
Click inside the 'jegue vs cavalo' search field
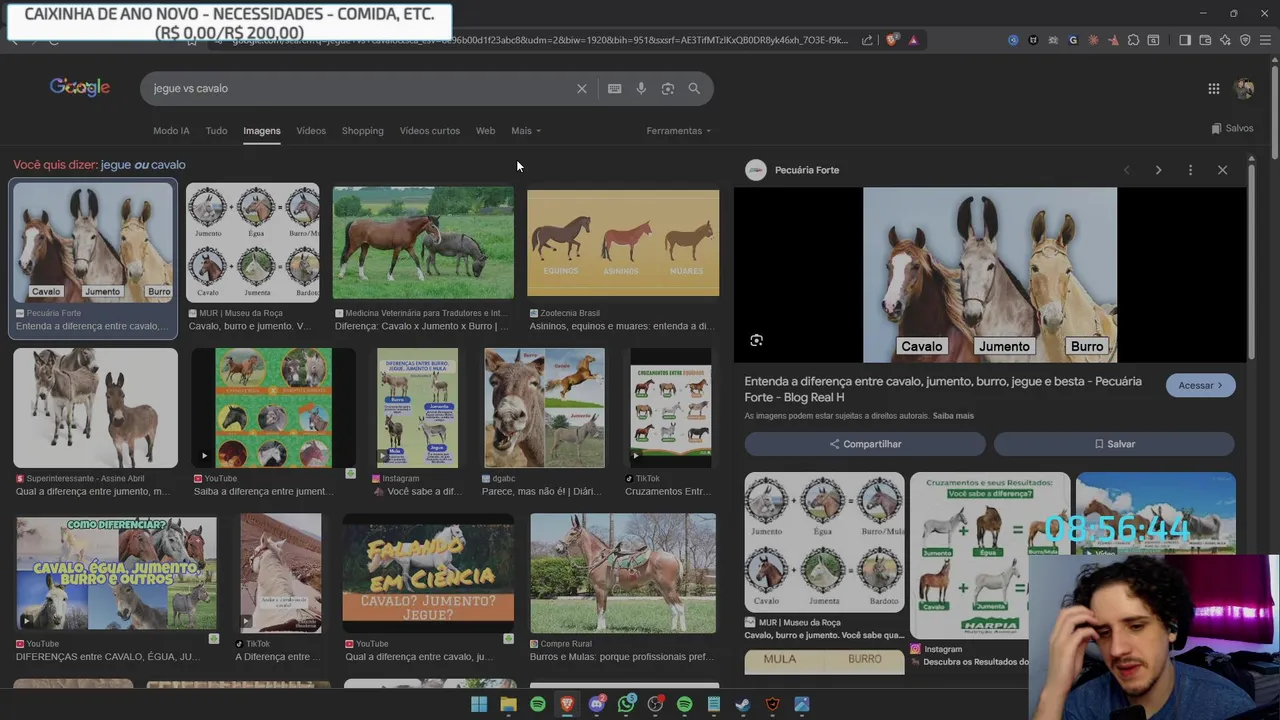tap(360, 88)
